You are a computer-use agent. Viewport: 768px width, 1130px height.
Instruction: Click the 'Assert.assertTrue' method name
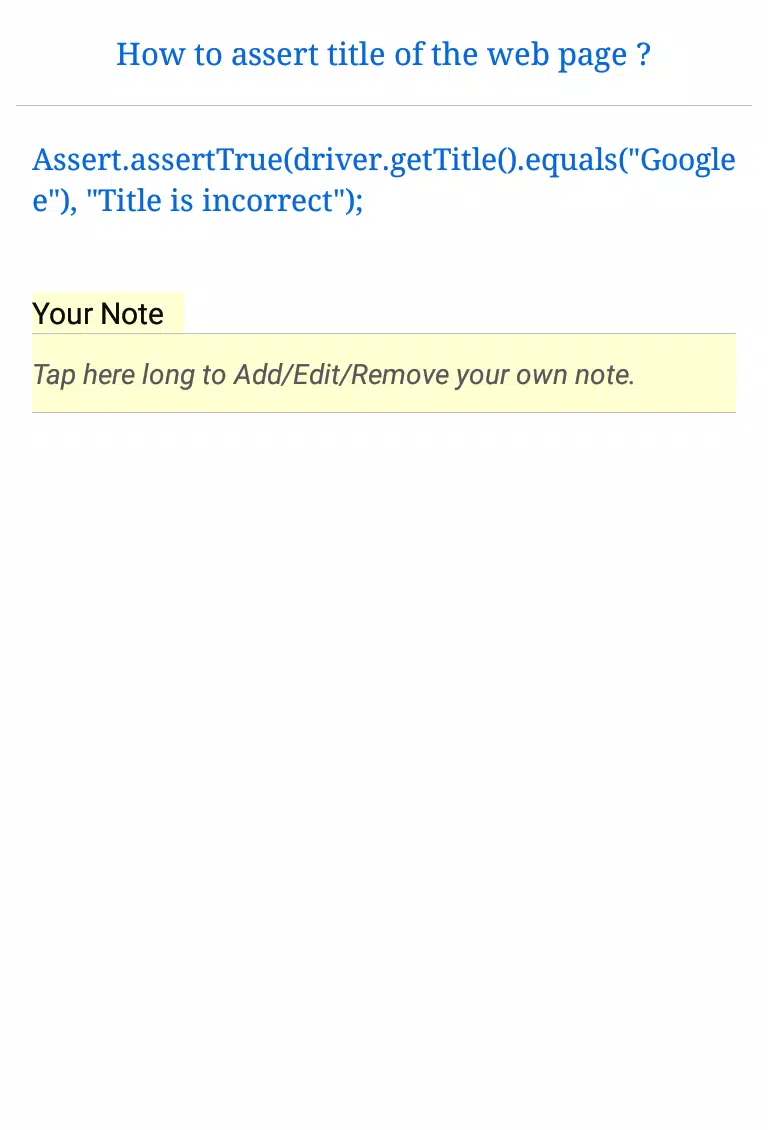click(x=158, y=160)
